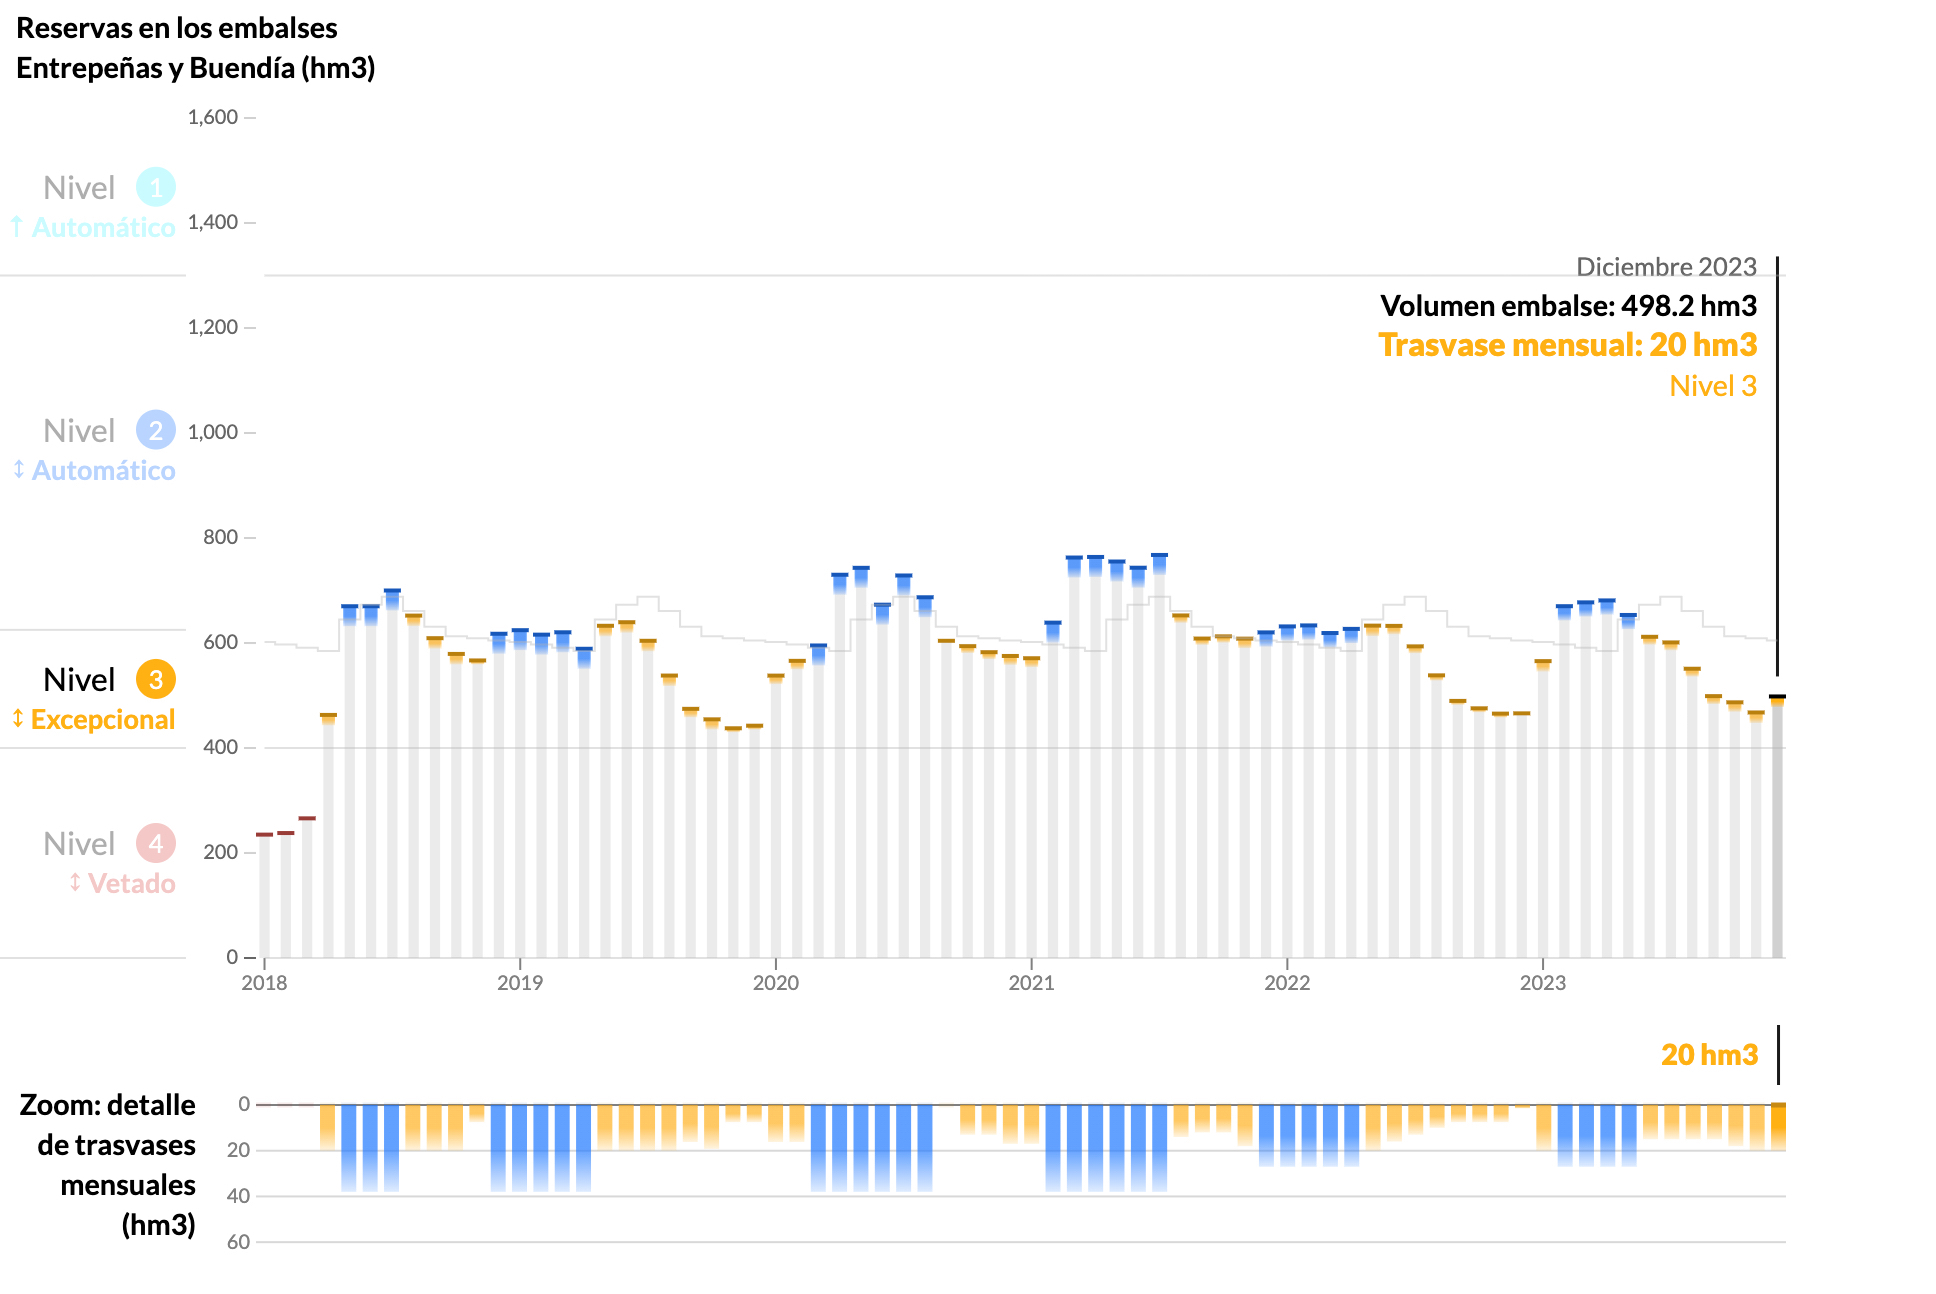Screen dimensions: 1936x1294
Task: Click the 'Zoom: detalle de trasvases mensuales' heading
Action: point(108,1164)
